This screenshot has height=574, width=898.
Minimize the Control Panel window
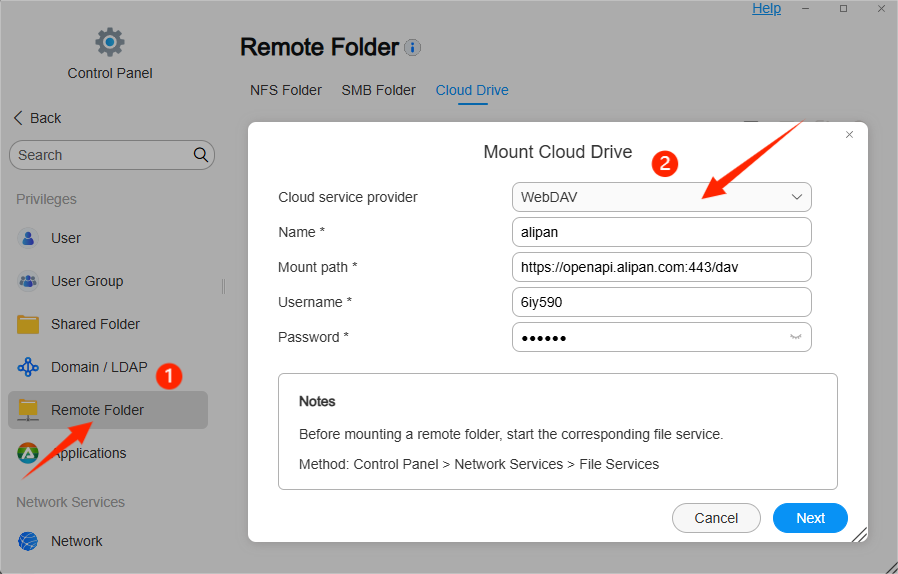805,9
